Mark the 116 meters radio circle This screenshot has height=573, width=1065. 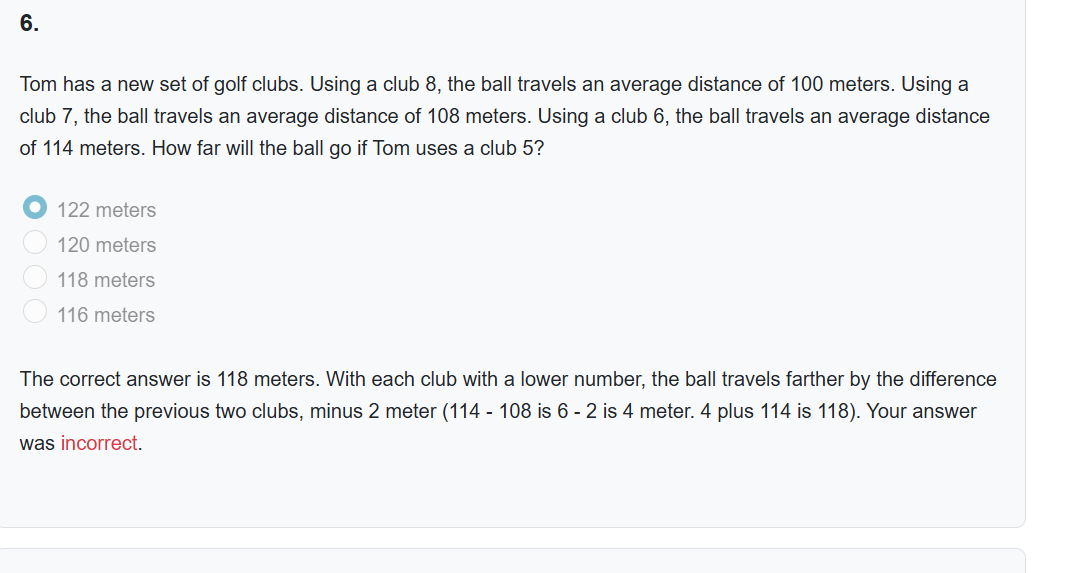click(35, 312)
